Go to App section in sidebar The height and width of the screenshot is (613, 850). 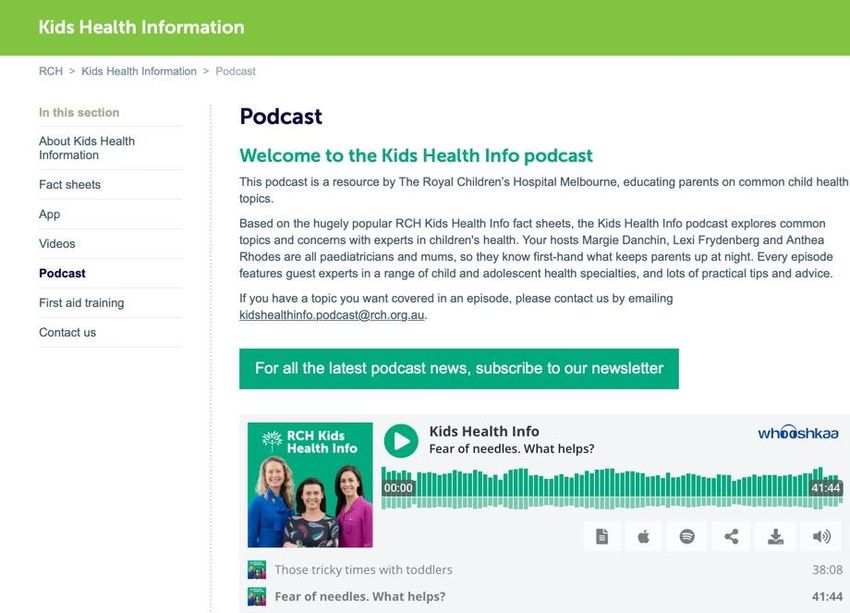[49, 215]
